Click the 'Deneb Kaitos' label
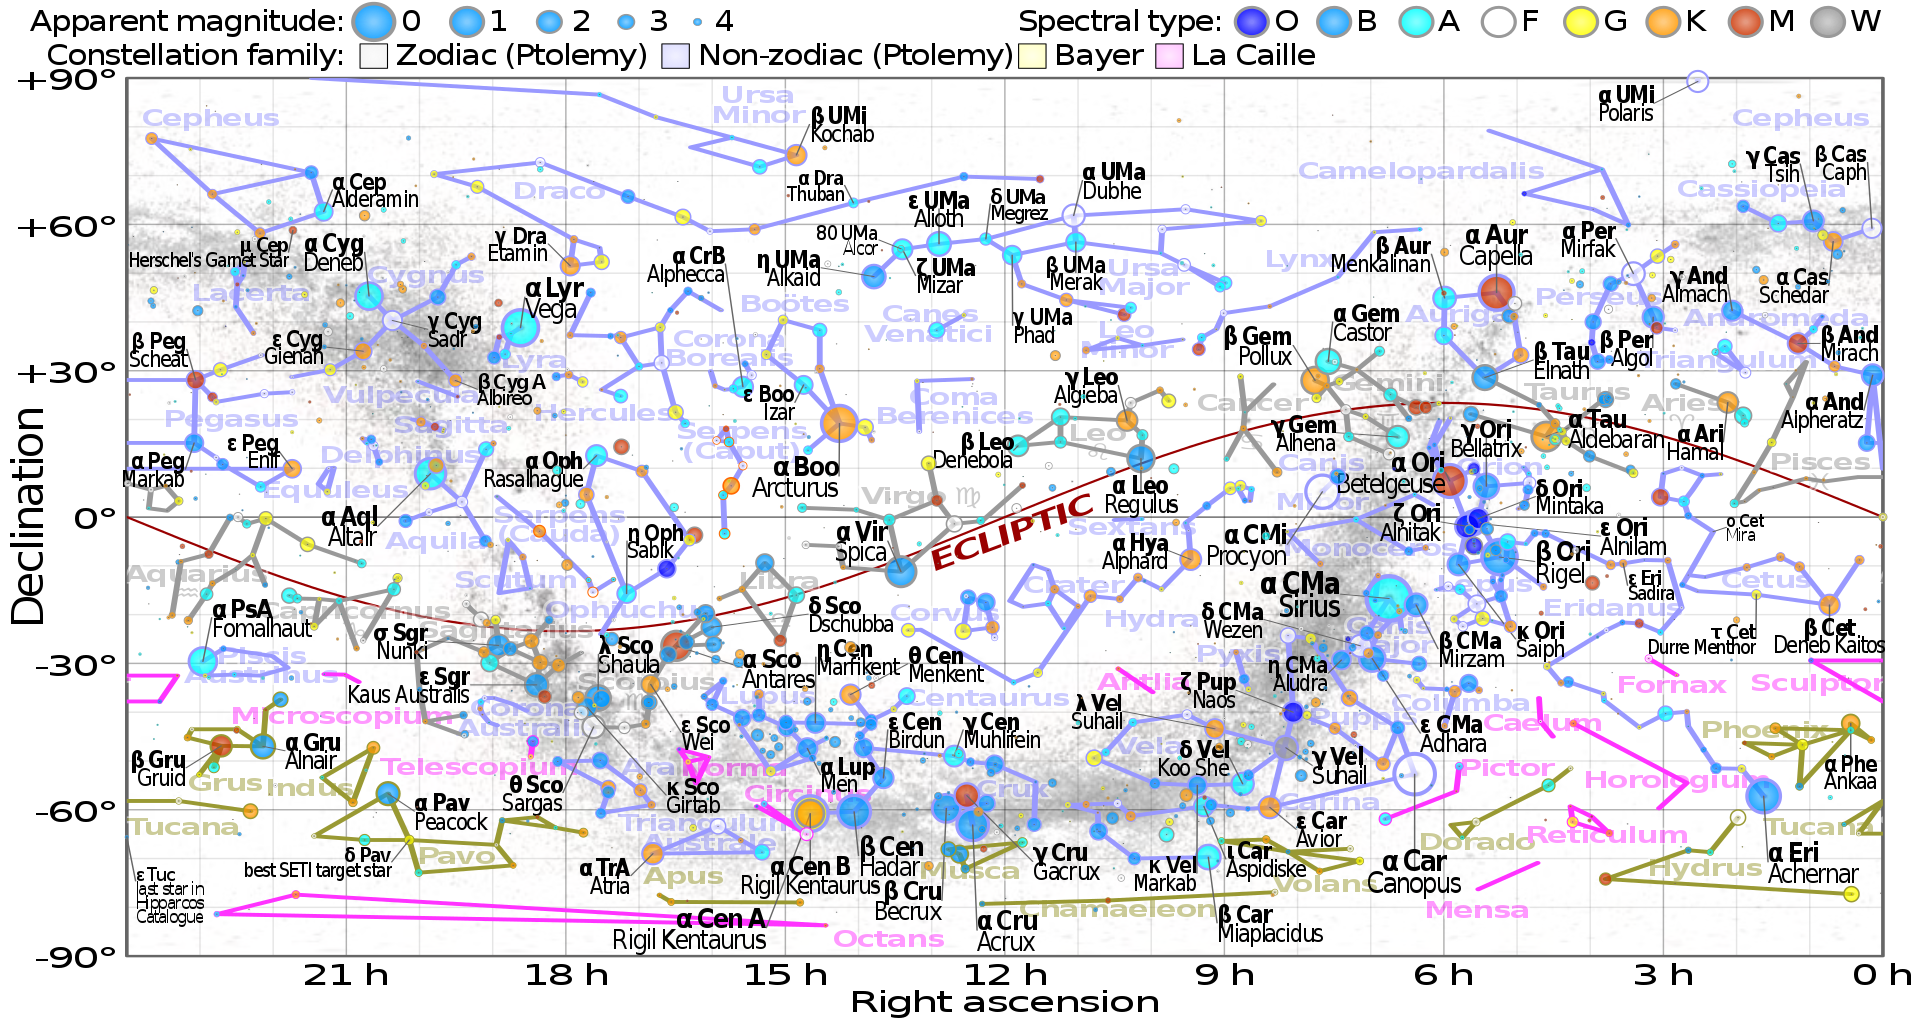Screen dimensions: 1920x1020 pos(1829,645)
